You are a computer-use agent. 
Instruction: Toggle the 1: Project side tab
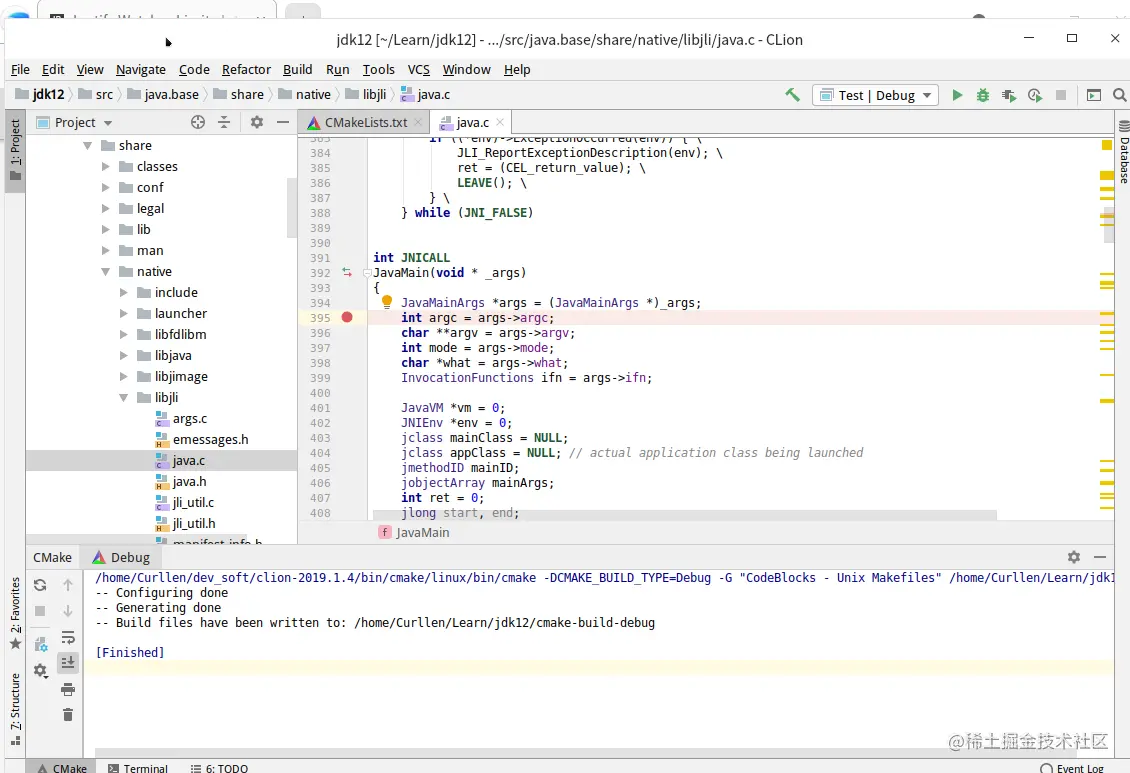15,151
